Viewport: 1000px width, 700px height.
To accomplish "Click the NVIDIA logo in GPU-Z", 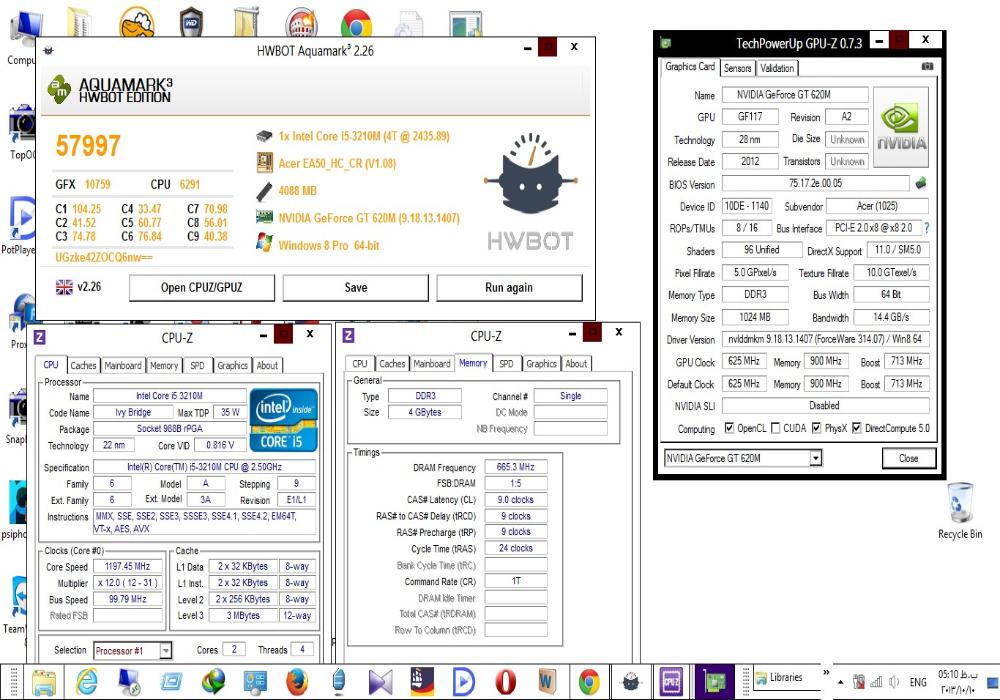I will [x=901, y=128].
